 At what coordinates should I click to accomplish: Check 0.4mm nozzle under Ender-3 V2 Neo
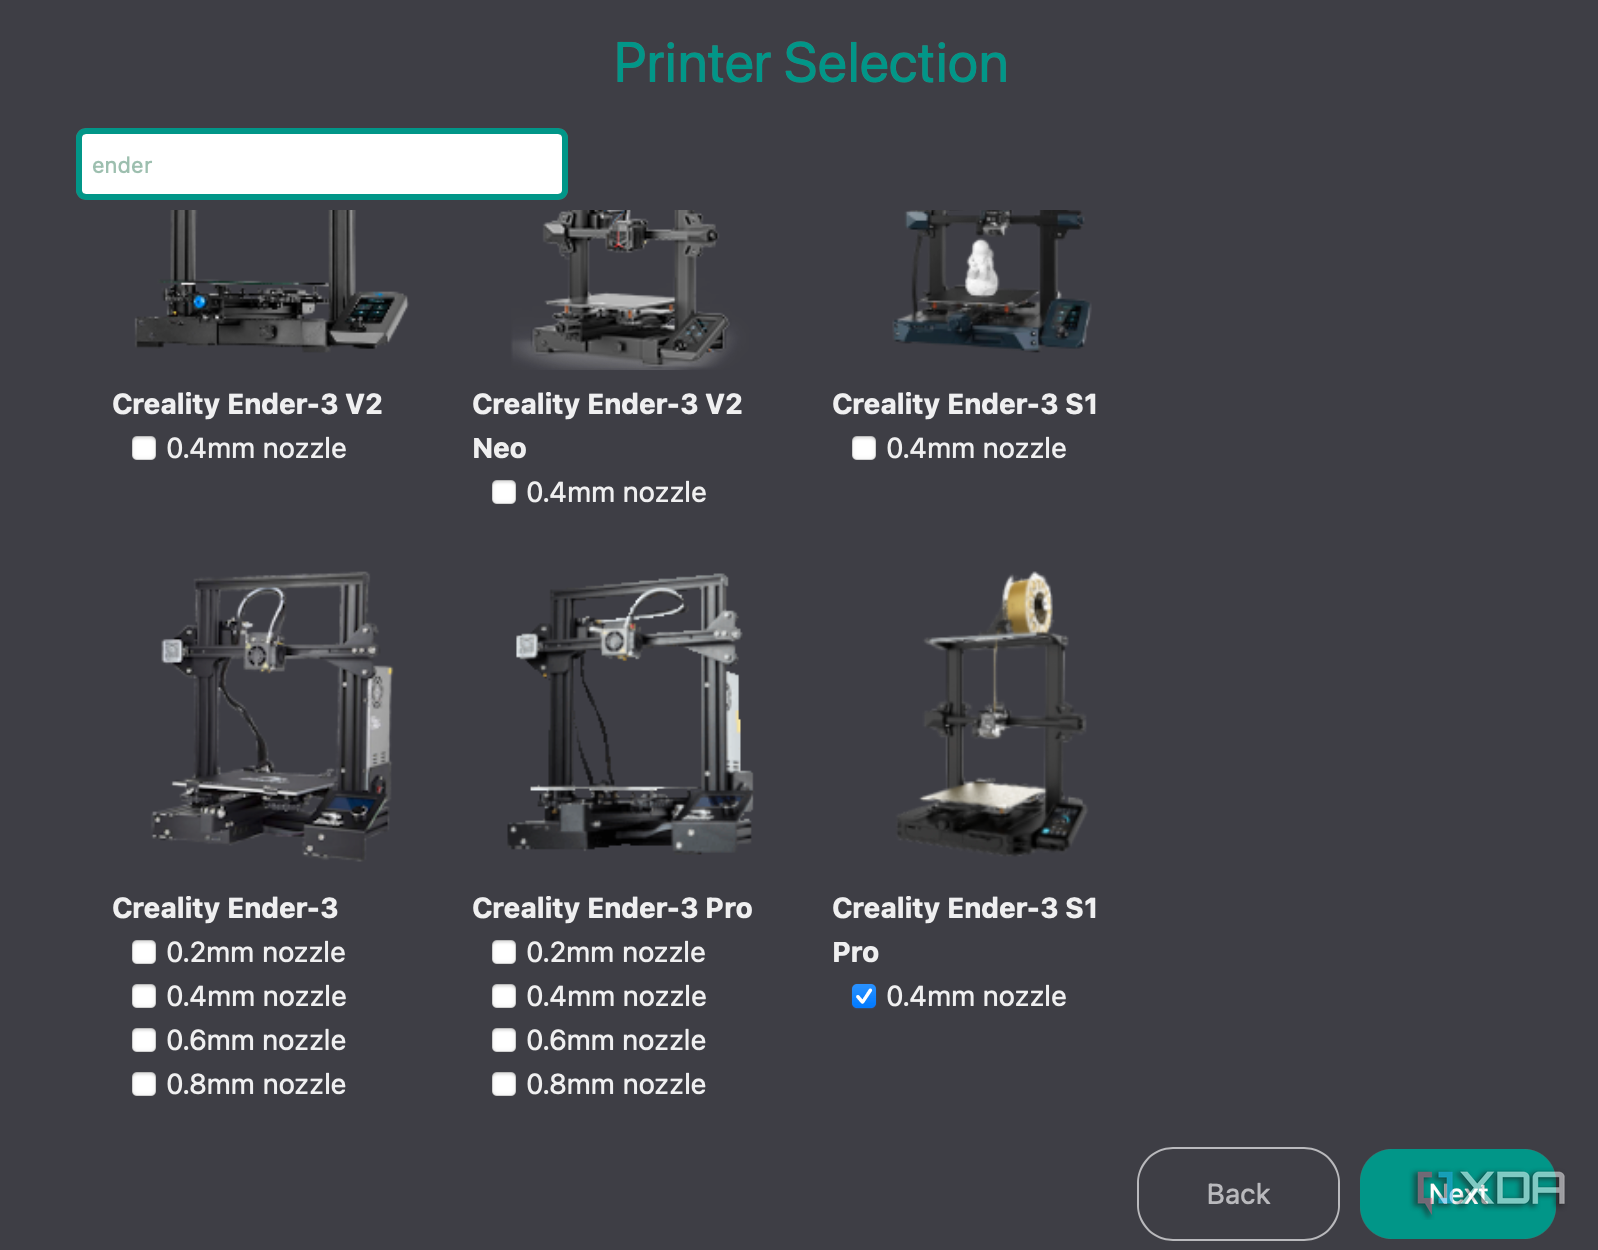pyautogui.click(x=504, y=492)
